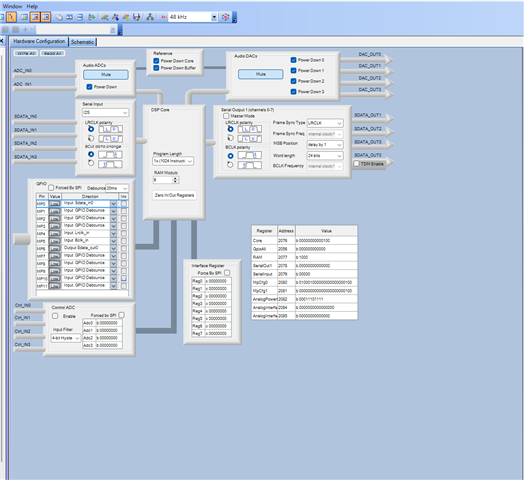The height and width of the screenshot is (480, 524).
Task: Click the floppy disk with pencil icon
Action: click(x=137, y=17)
